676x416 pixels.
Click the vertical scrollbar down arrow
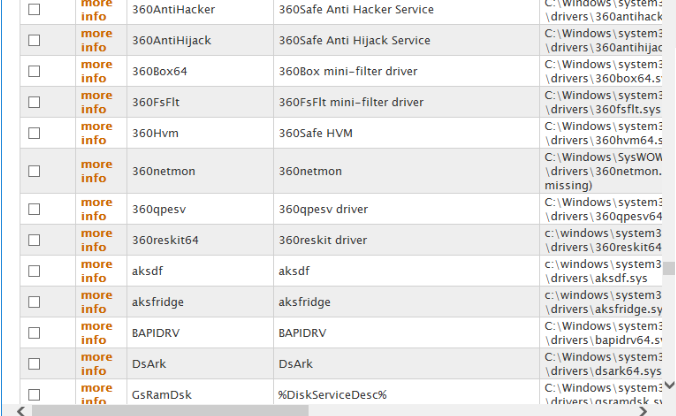[669, 385]
